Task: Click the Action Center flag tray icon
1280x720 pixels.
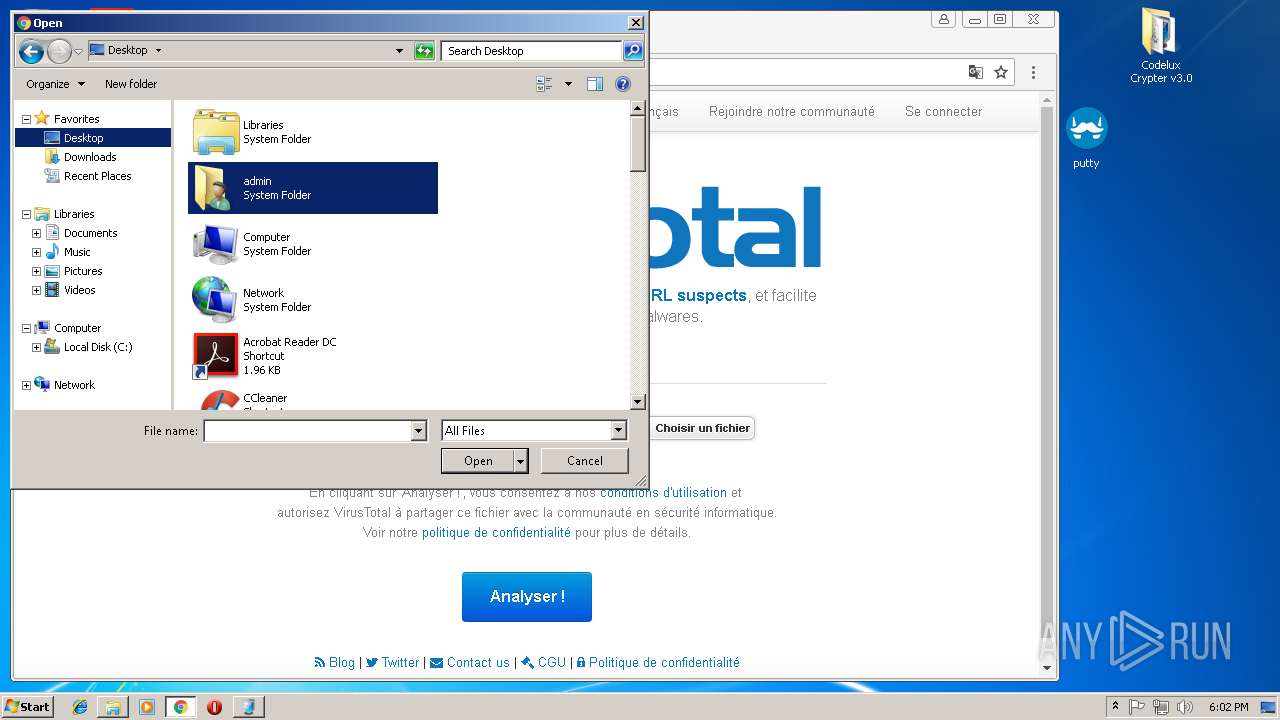Action: tap(1137, 707)
